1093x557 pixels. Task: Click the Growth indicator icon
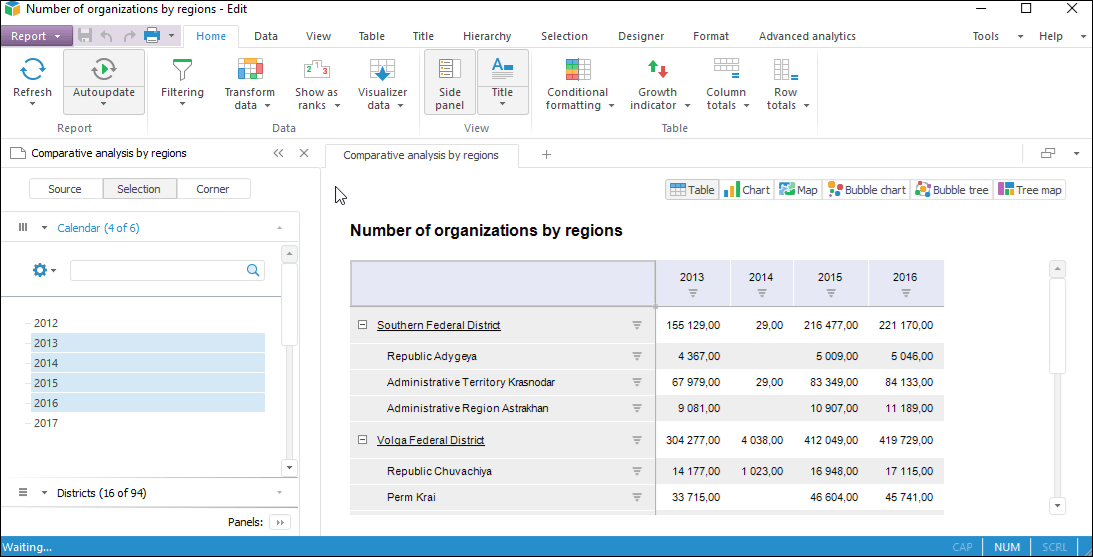657,70
